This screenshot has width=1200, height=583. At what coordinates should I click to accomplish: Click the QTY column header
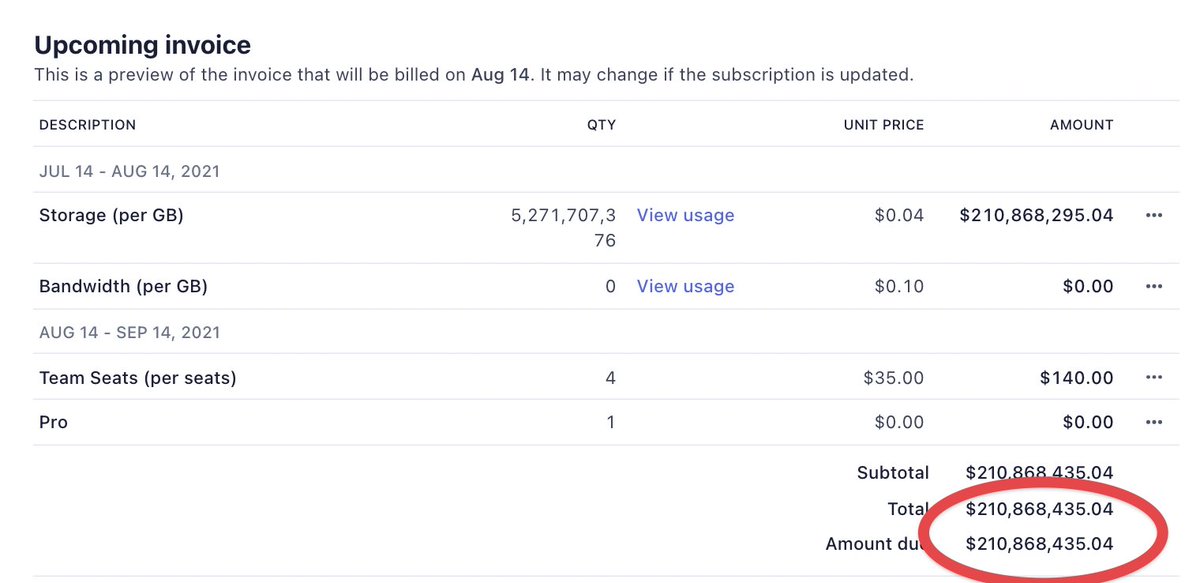pyautogui.click(x=601, y=125)
